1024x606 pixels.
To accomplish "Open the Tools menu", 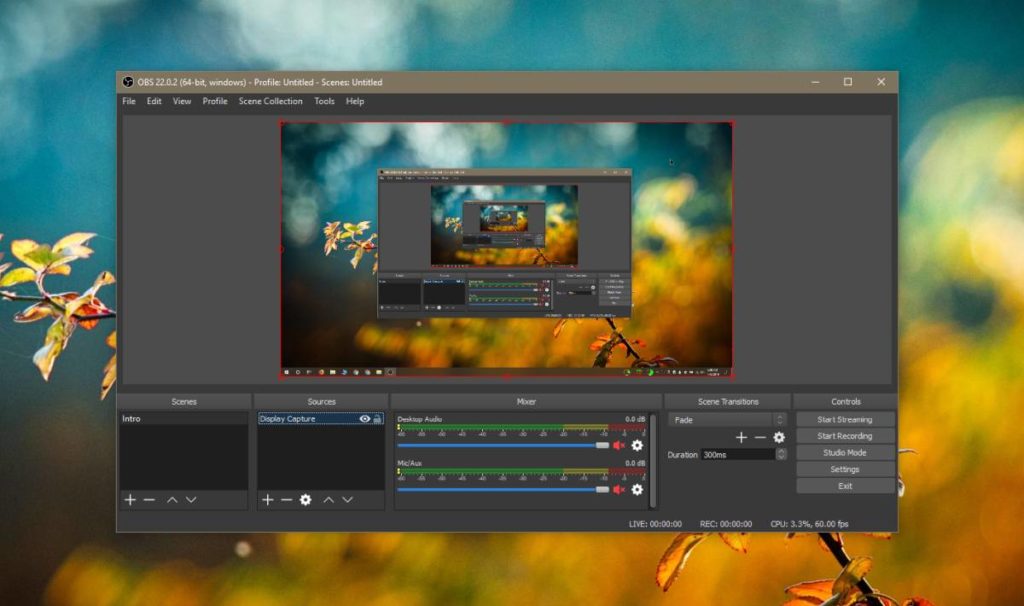I will click(x=324, y=101).
